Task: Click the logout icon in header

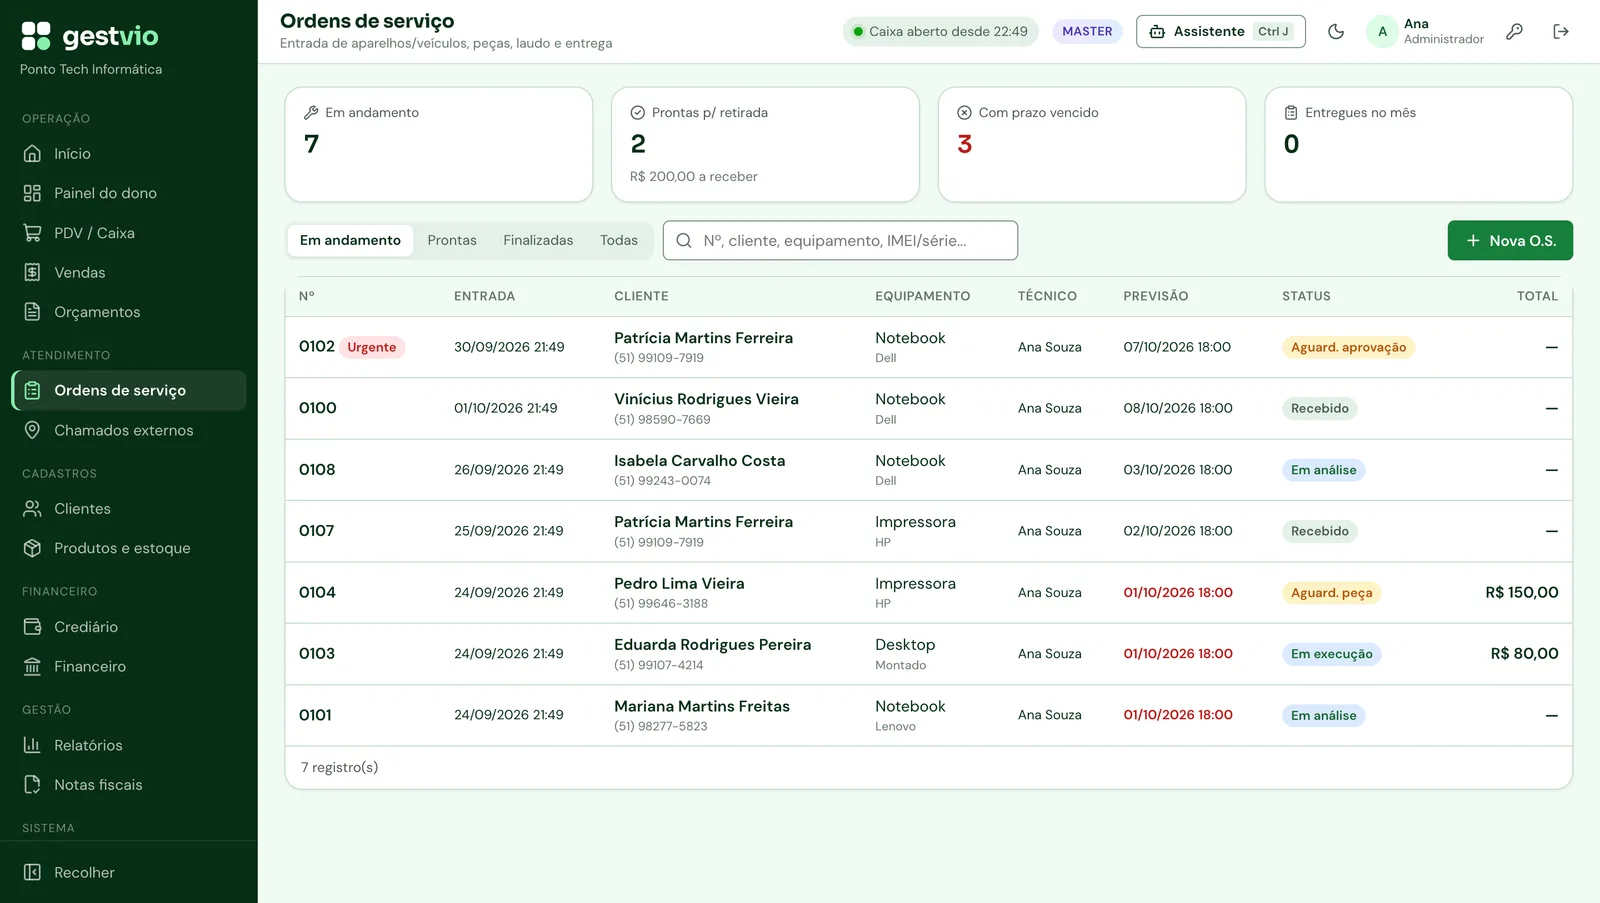Action: click(x=1561, y=31)
